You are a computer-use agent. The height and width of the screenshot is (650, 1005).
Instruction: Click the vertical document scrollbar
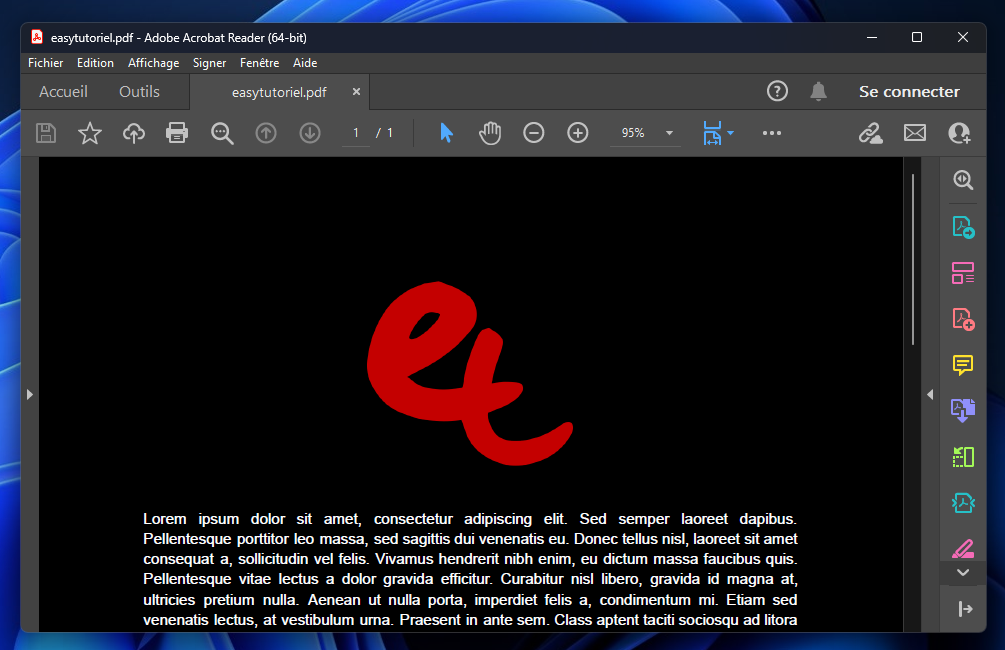913,259
